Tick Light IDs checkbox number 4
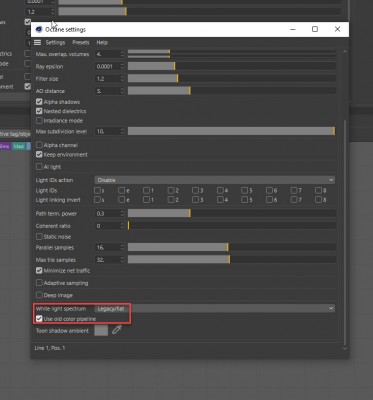 [x=220, y=190]
